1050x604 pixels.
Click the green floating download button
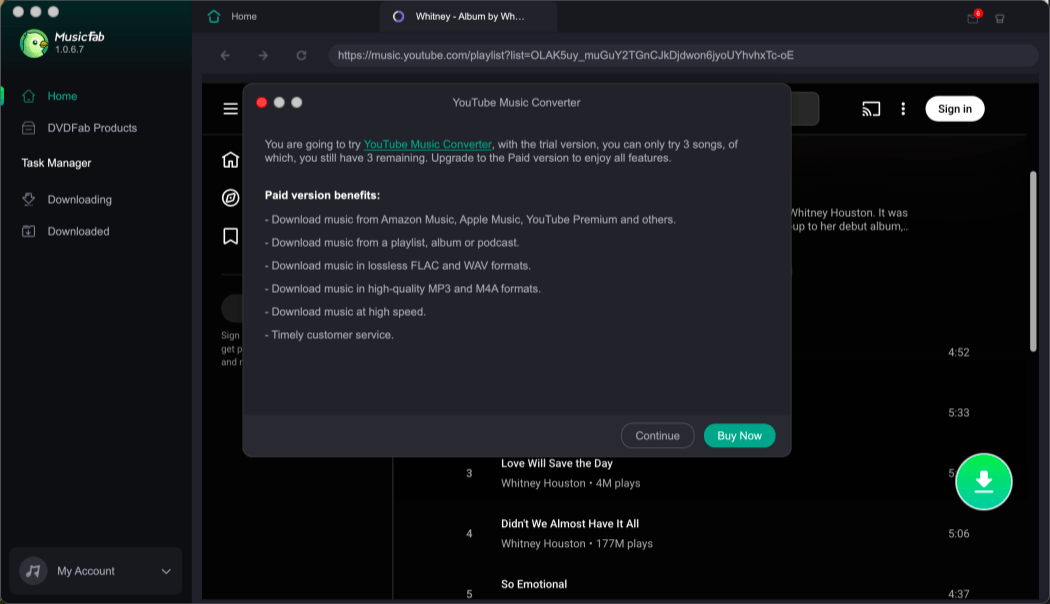click(x=984, y=482)
